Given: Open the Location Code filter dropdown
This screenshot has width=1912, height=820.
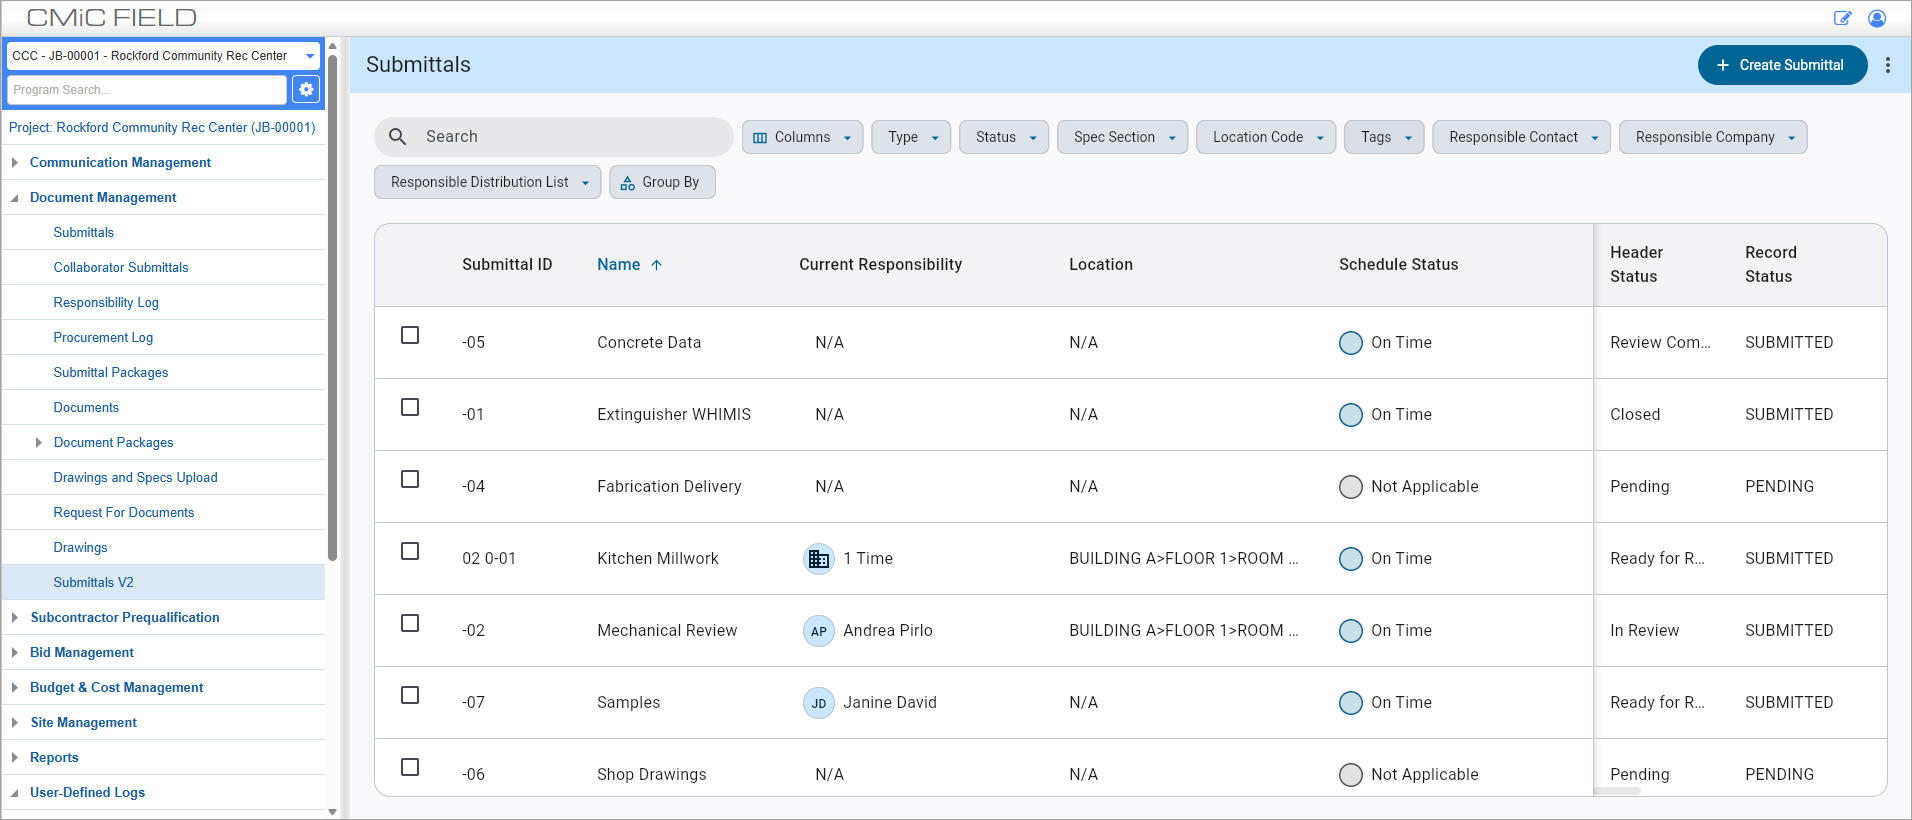Looking at the screenshot, I should (x=1267, y=137).
